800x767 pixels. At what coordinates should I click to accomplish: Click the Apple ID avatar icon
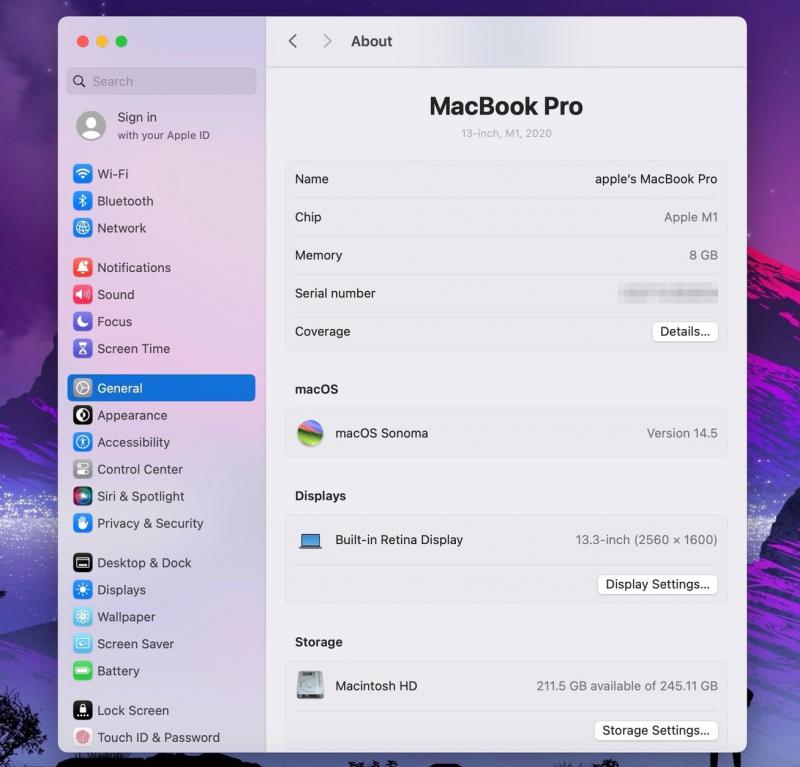click(91, 126)
